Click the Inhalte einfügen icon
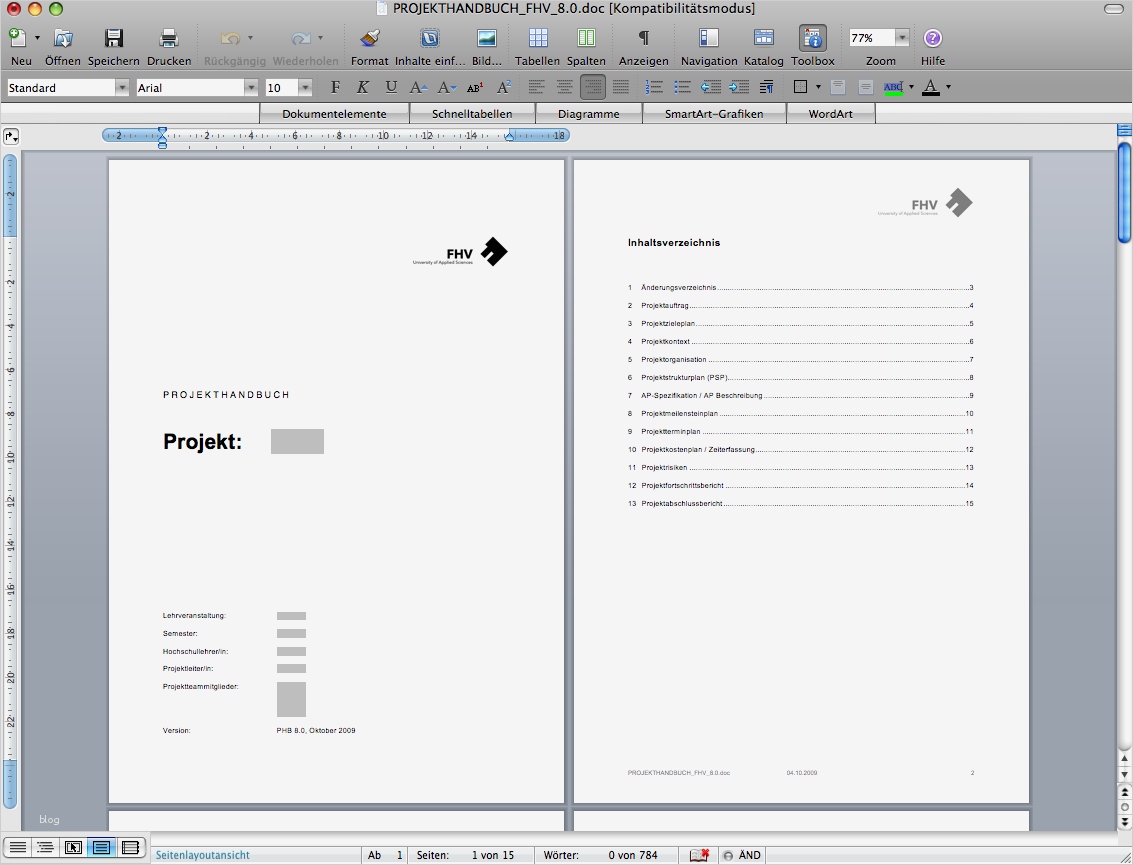The width and height of the screenshot is (1133, 865). tap(430, 38)
